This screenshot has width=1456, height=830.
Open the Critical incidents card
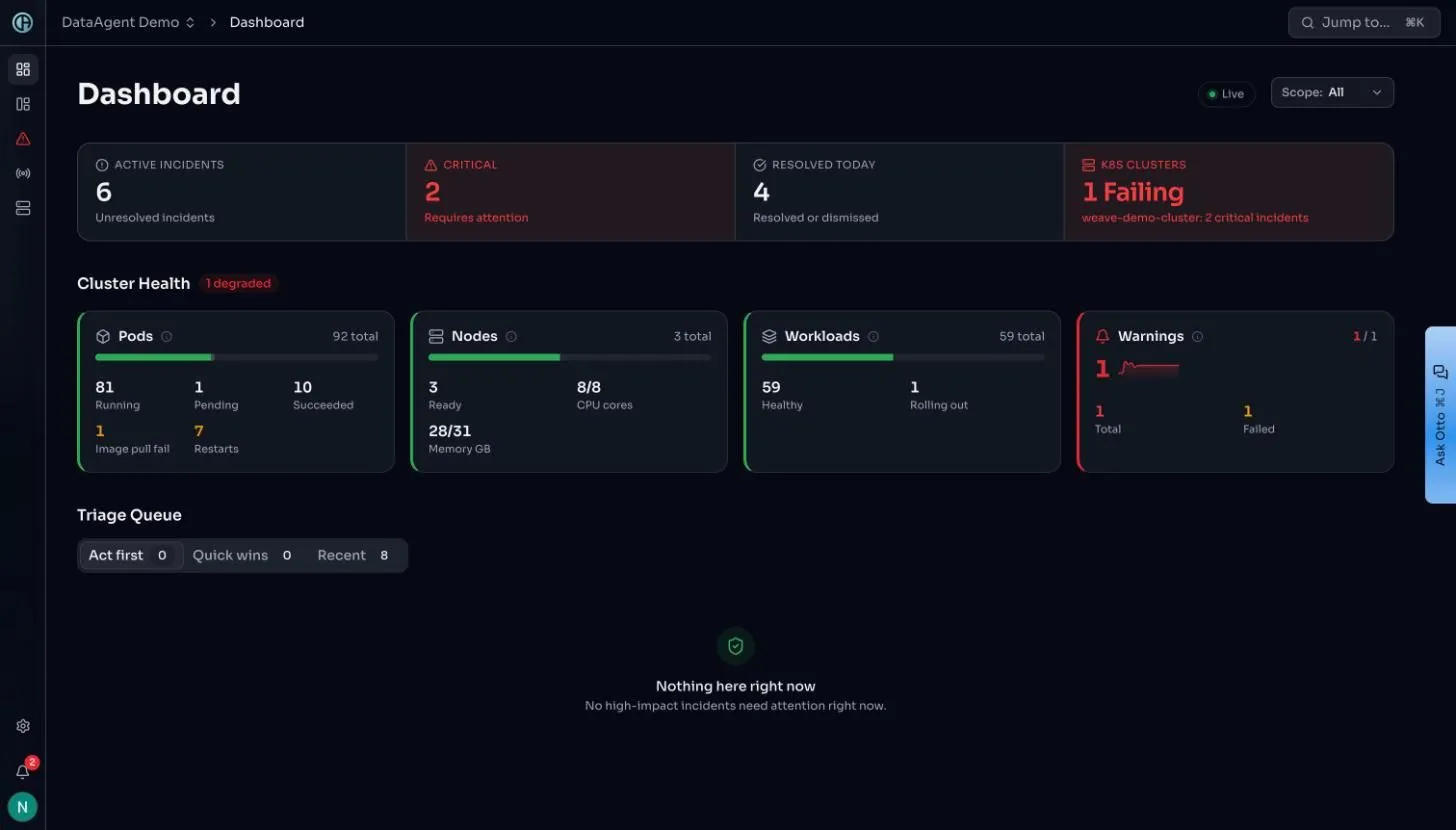click(x=570, y=191)
